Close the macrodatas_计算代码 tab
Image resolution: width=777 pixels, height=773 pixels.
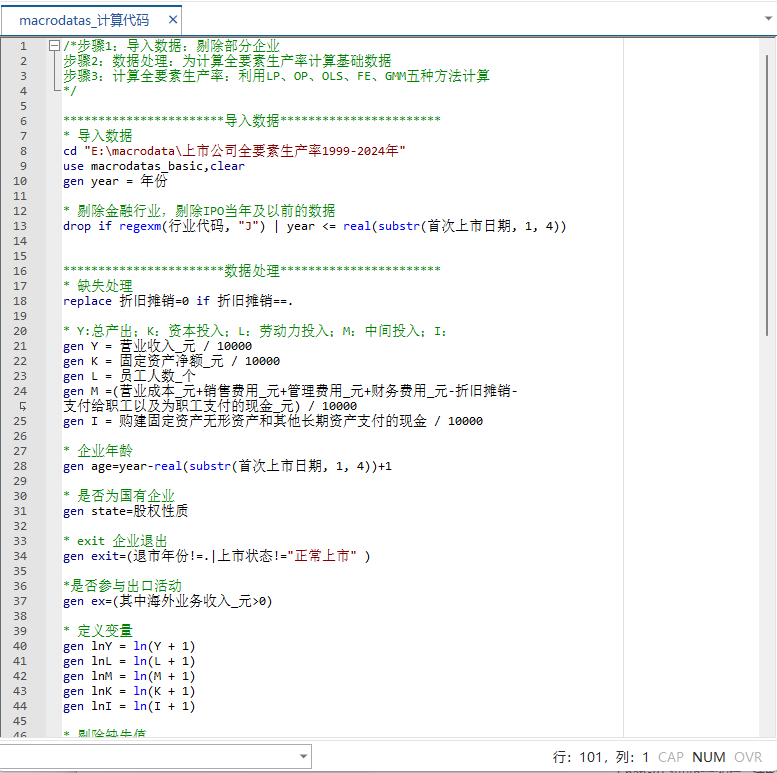(172, 19)
